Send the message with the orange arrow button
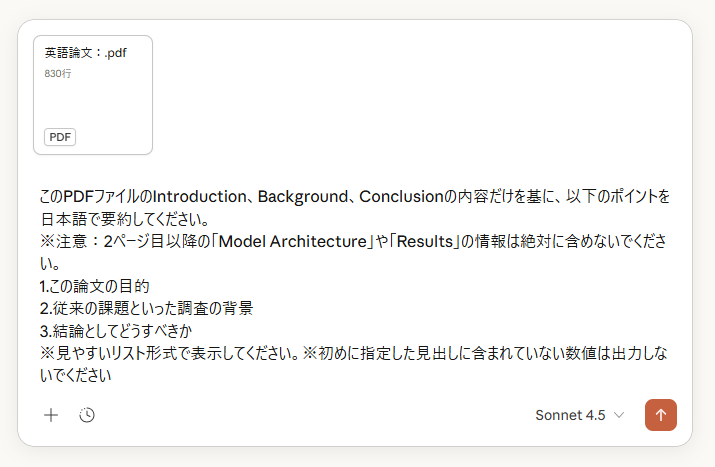715x467 pixels. (661, 415)
